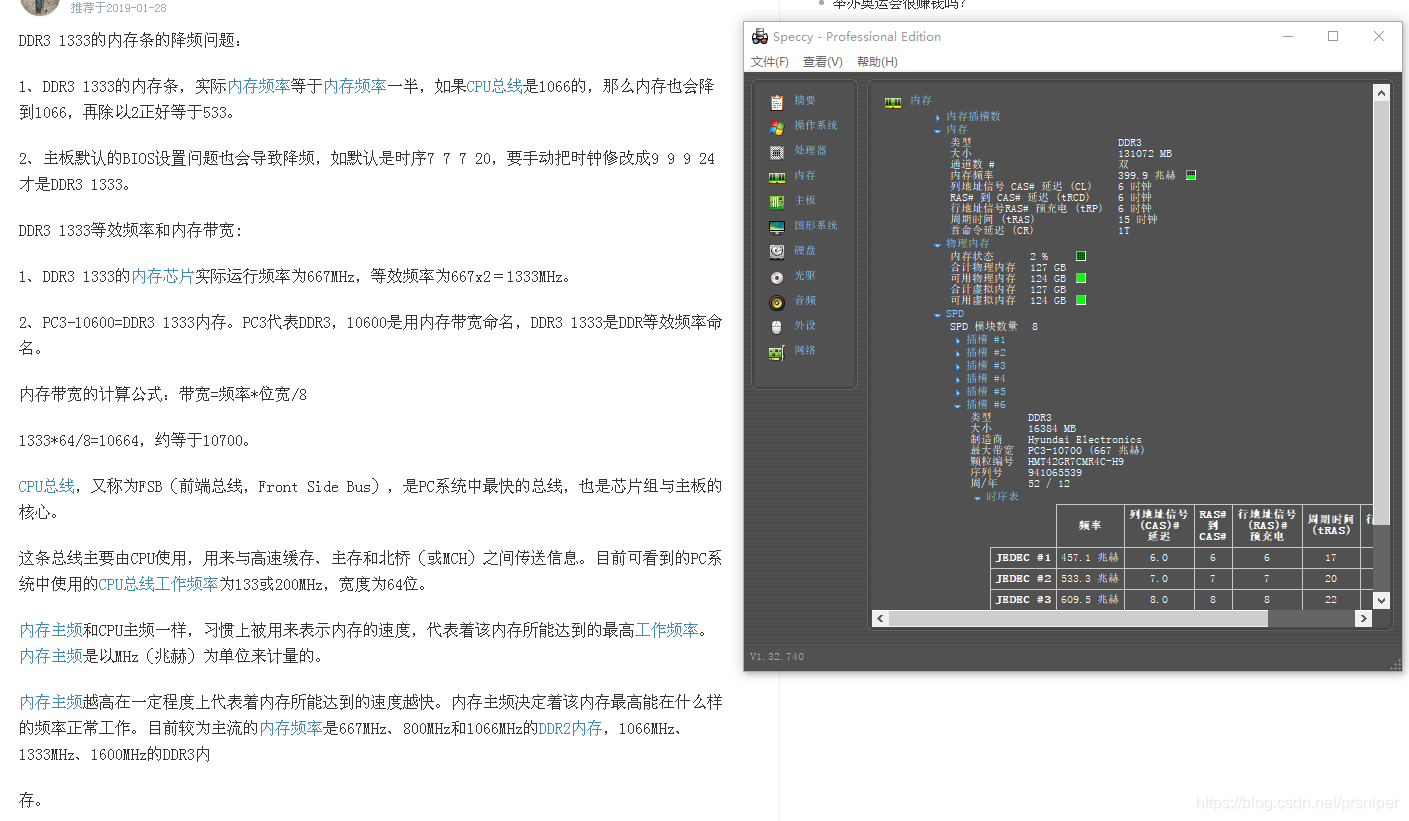Click the 频率 column header in timing table

1090,526
